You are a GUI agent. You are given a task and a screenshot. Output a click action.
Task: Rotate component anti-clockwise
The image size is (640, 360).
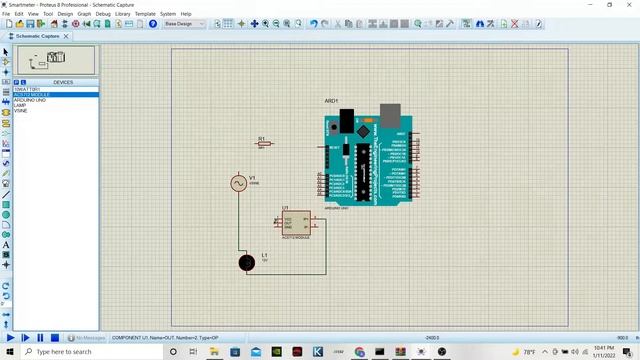coord(6,296)
